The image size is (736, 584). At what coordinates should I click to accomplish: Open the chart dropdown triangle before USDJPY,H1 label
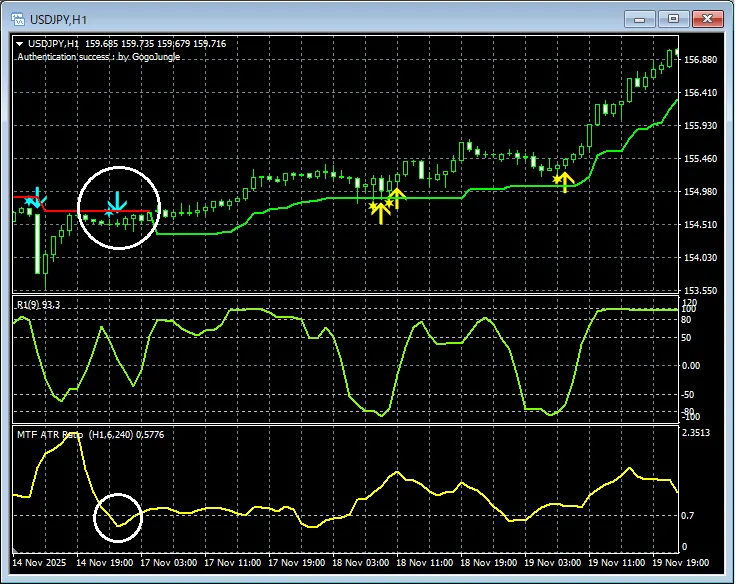click(x=20, y=44)
